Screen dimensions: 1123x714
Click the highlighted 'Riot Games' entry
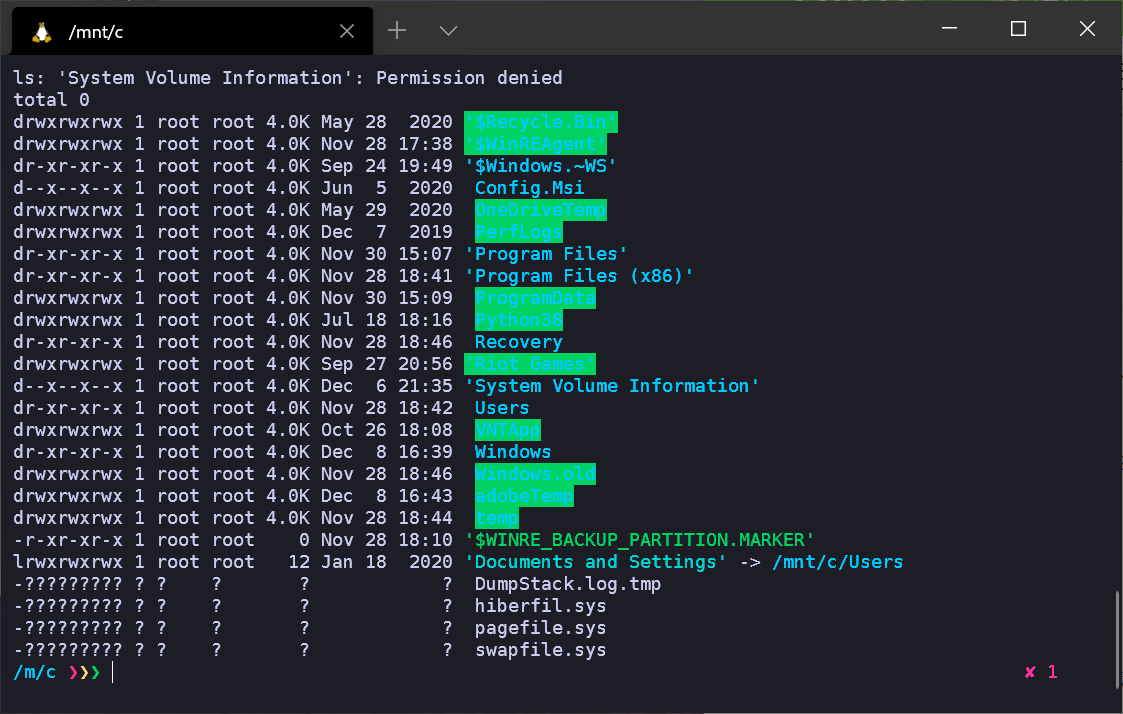pyautogui.click(x=530, y=364)
